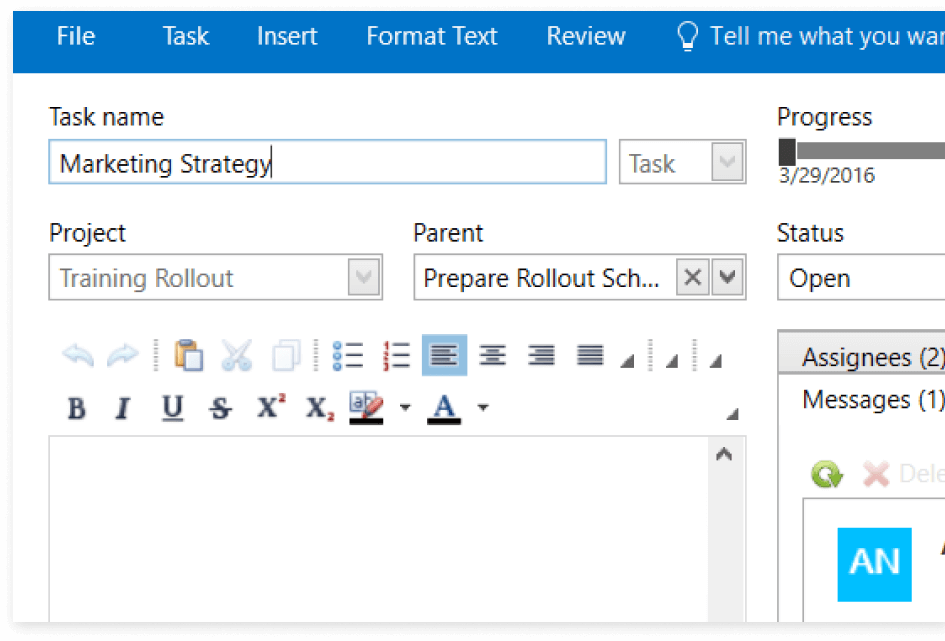Open Messages (1) in the side panel
This screenshot has width=945, height=641.
pyautogui.click(x=871, y=399)
